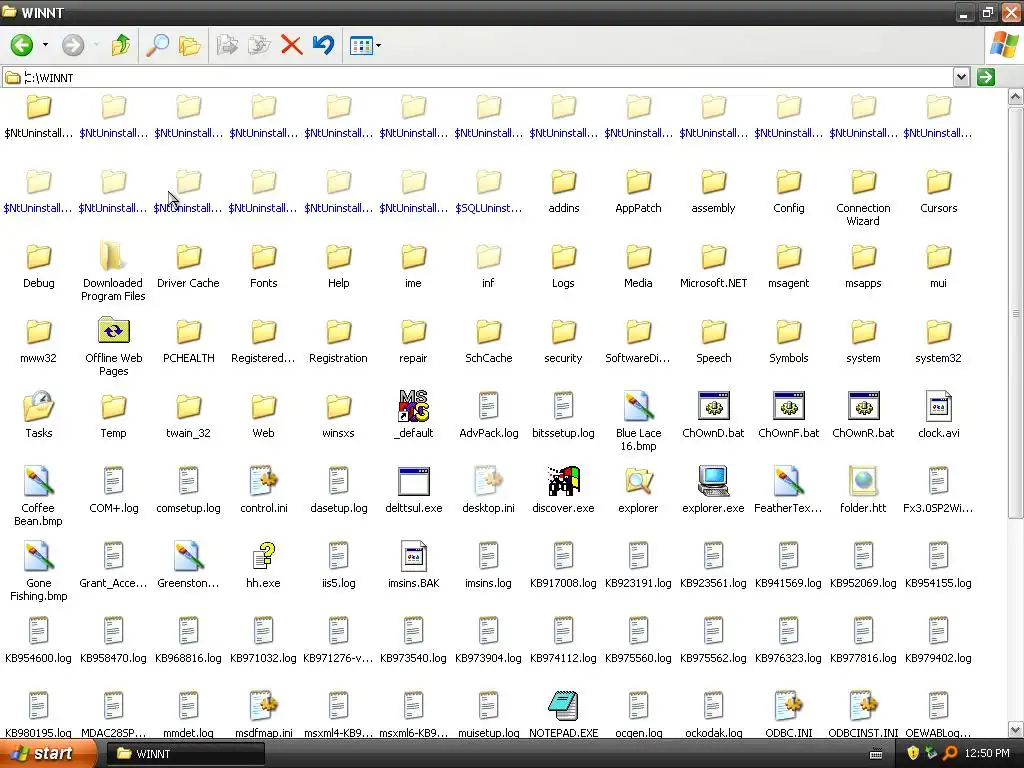Select the _default MS-DOS shortcut
The height and width of the screenshot is (768, 1024).
(413, 415)
